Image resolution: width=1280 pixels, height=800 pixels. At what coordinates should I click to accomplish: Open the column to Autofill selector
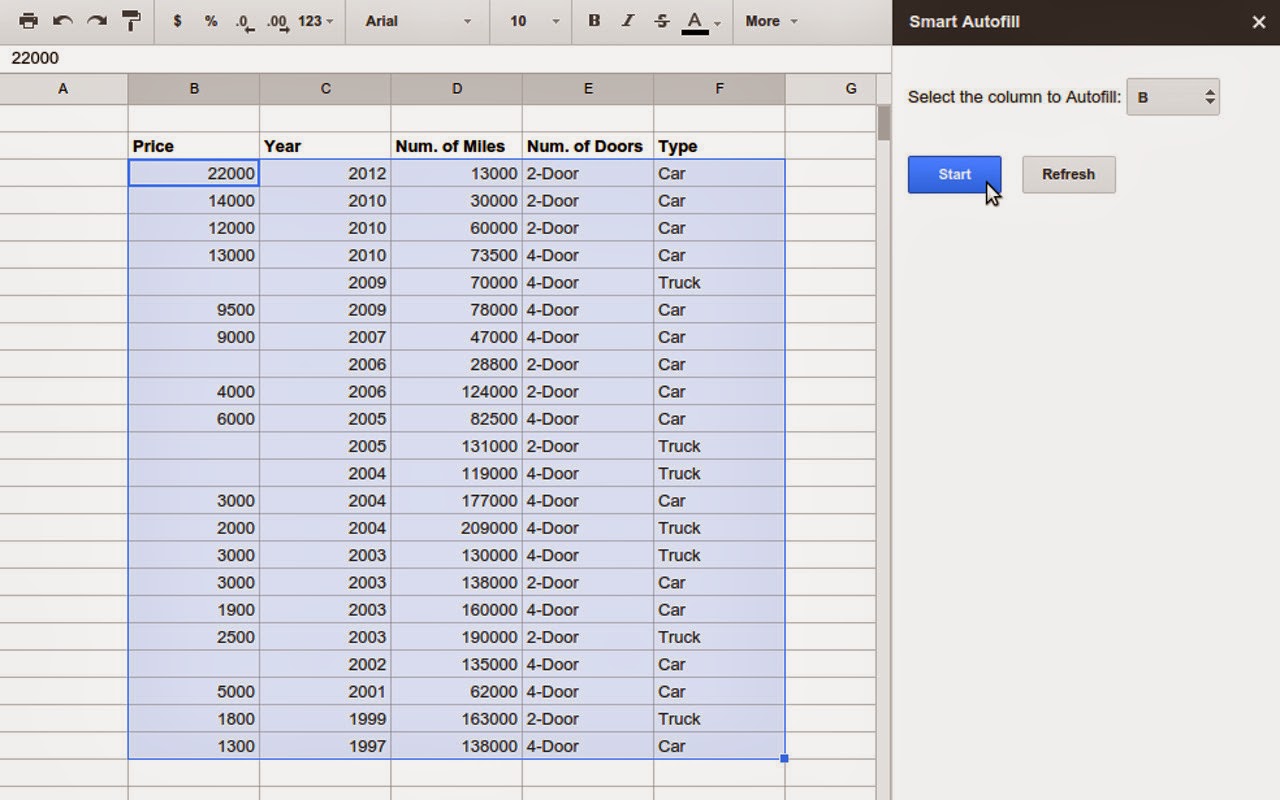coord(1172,97)
